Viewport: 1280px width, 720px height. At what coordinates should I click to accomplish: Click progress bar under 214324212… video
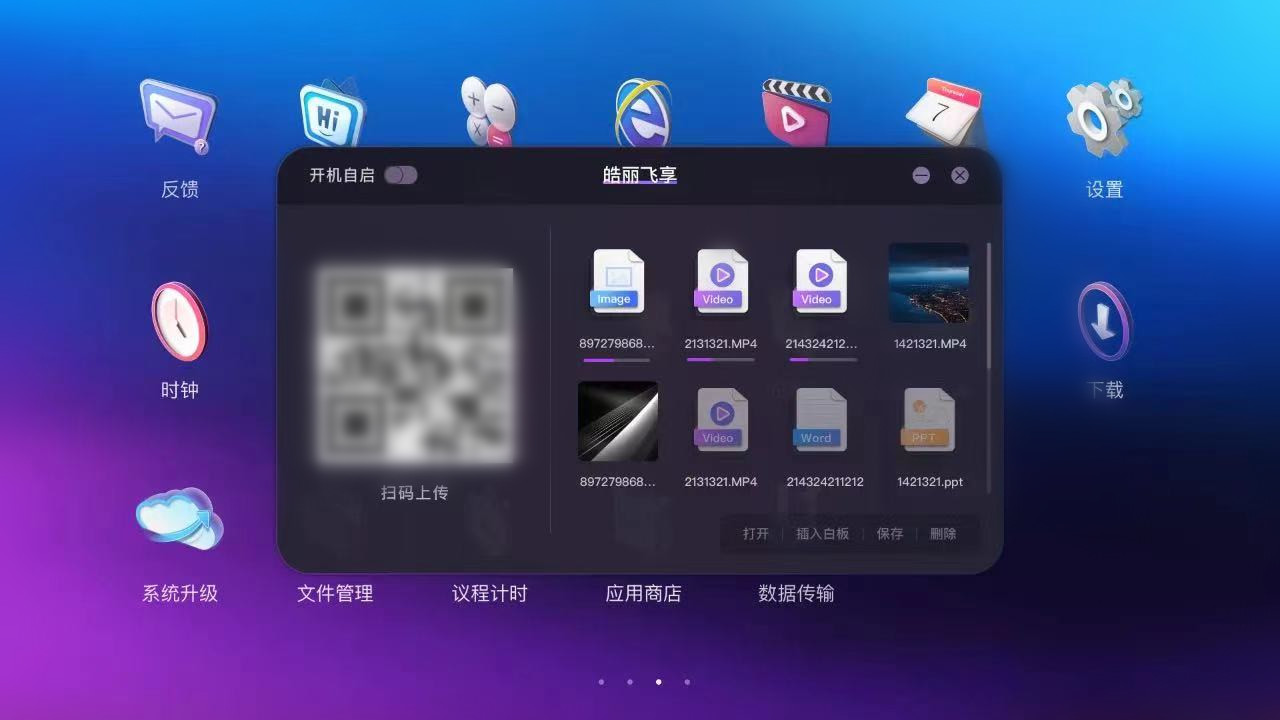click(x=823, y=360)
